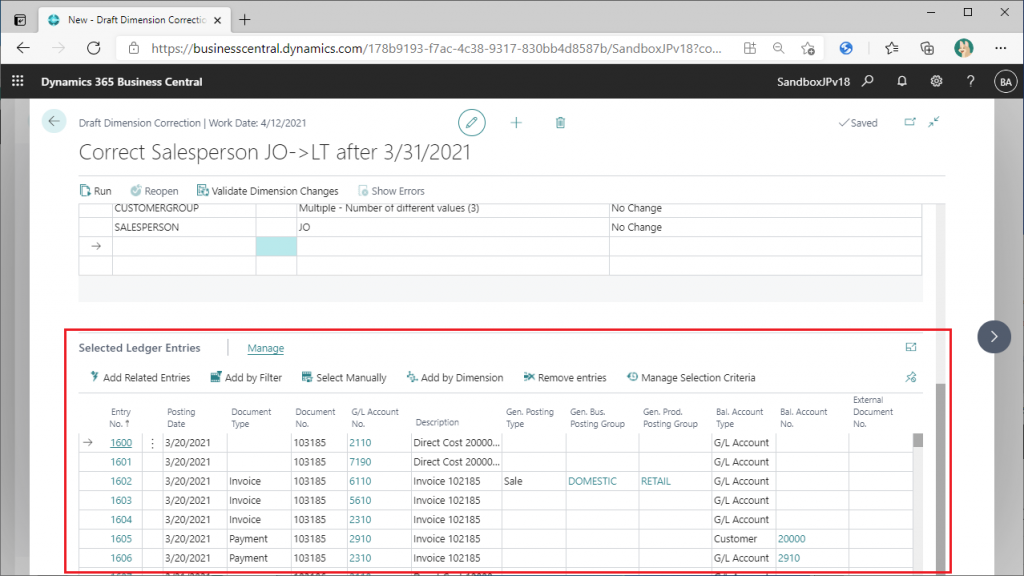Open the browser tab actions menu icon

pos(20,20)
